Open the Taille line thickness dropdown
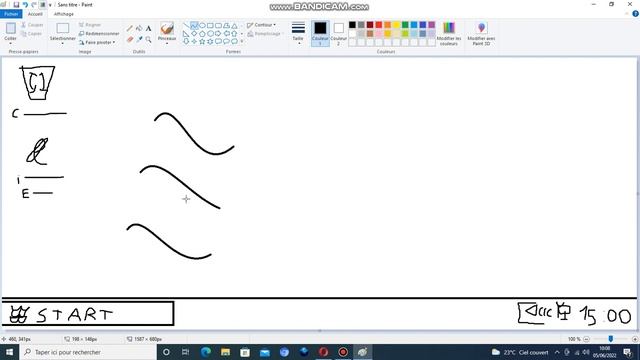This screenshot has width=640, height=360. tap(298, 33)
